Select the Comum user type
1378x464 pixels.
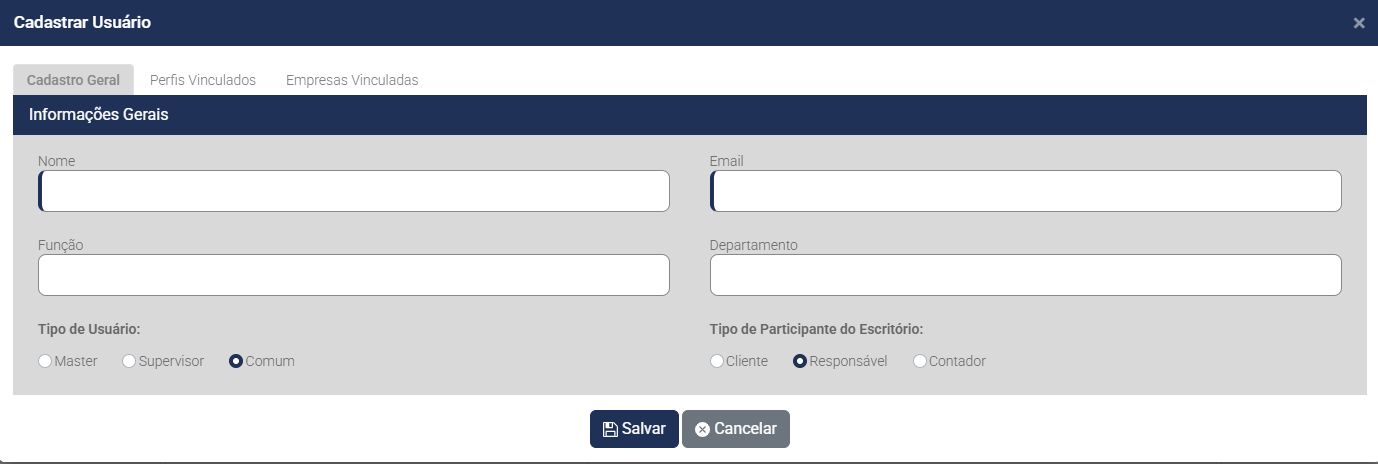(236, 361)
